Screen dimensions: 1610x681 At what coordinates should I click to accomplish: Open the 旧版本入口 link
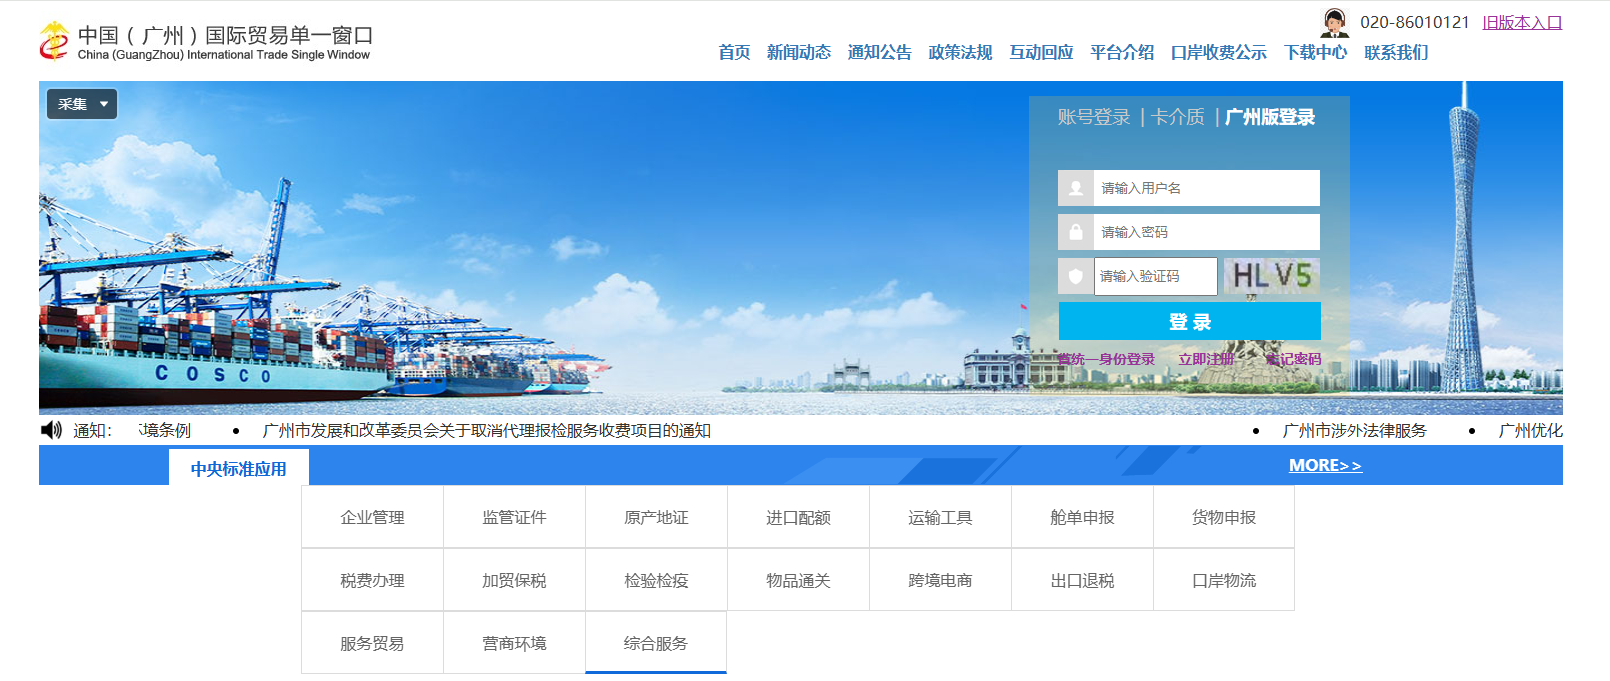[1521, 22]
